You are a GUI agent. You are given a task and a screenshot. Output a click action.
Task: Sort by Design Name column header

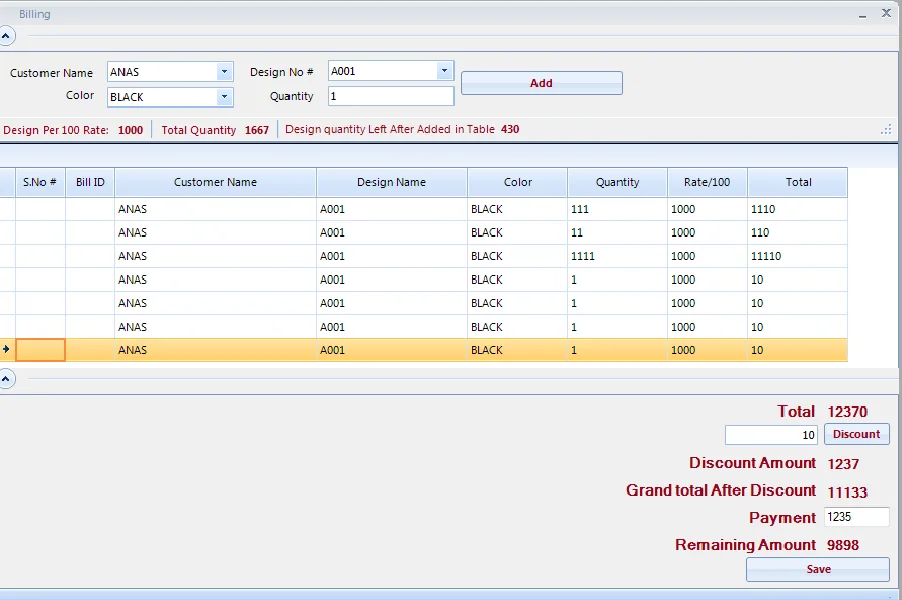391,182
